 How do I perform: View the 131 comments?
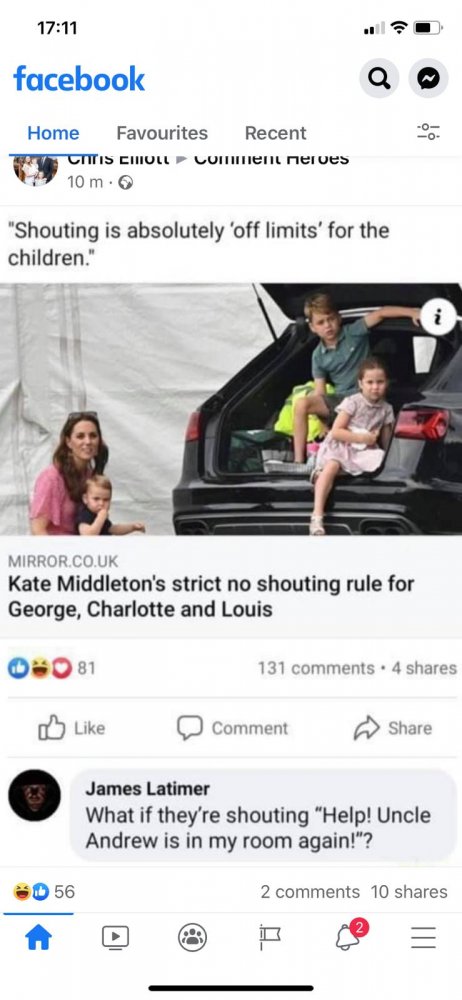tap(316, 668)
